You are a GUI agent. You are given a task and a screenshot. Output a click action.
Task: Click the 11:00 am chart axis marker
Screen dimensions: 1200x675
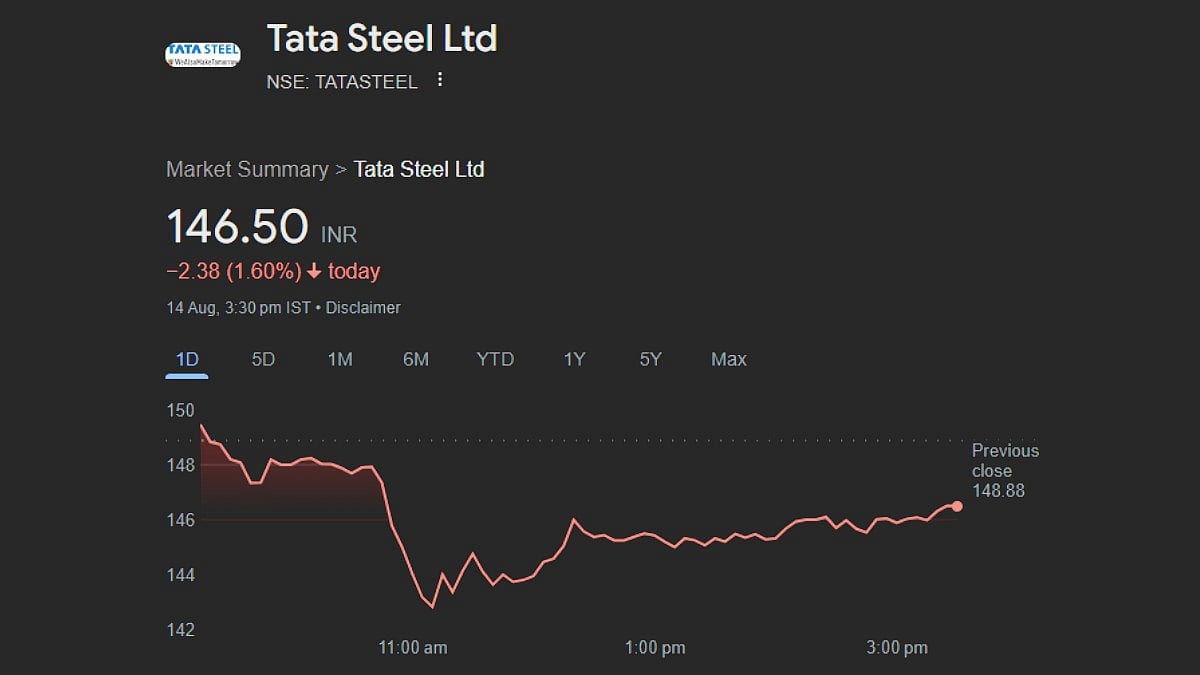(413, 648)
